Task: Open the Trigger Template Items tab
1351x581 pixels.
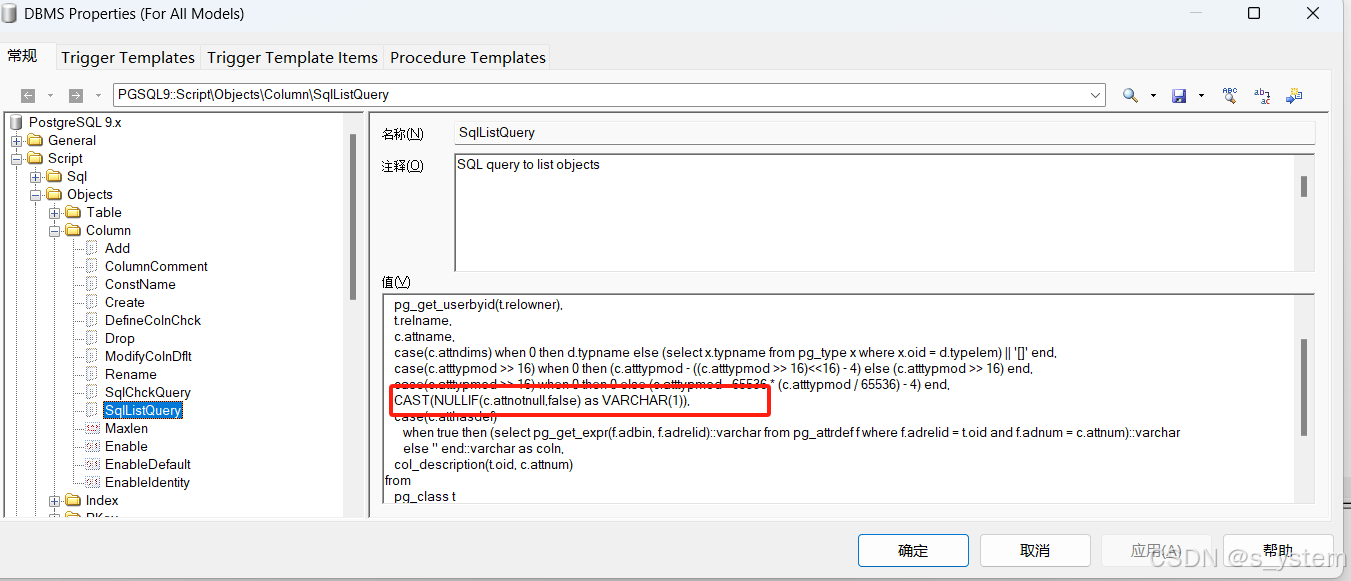Action: 293,58
